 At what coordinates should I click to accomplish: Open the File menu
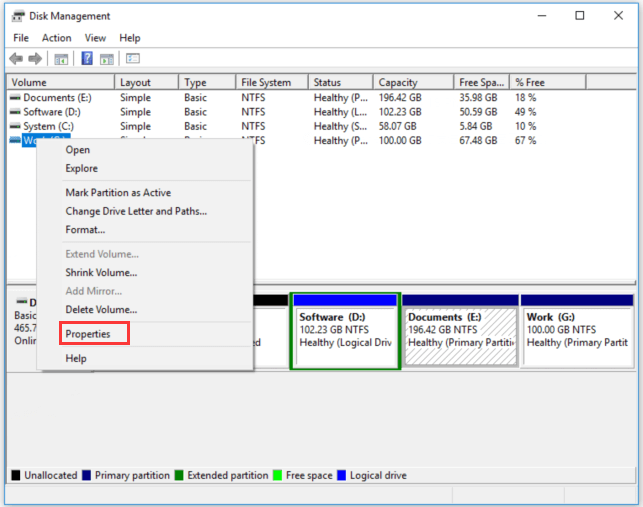[x=21, y=38]
